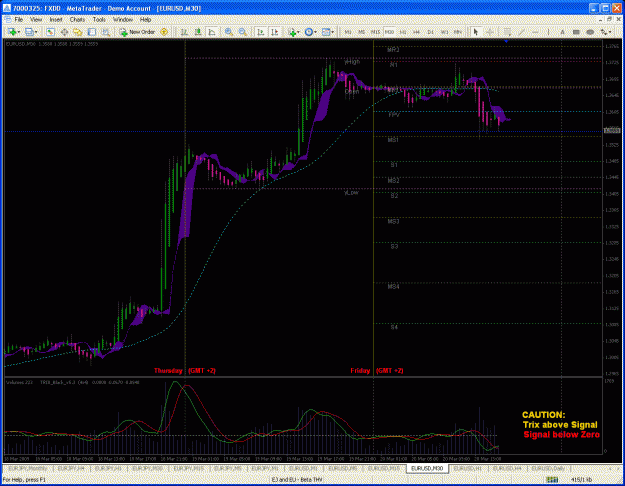Select the active EURUSD,M30 tab

(427, 468)
